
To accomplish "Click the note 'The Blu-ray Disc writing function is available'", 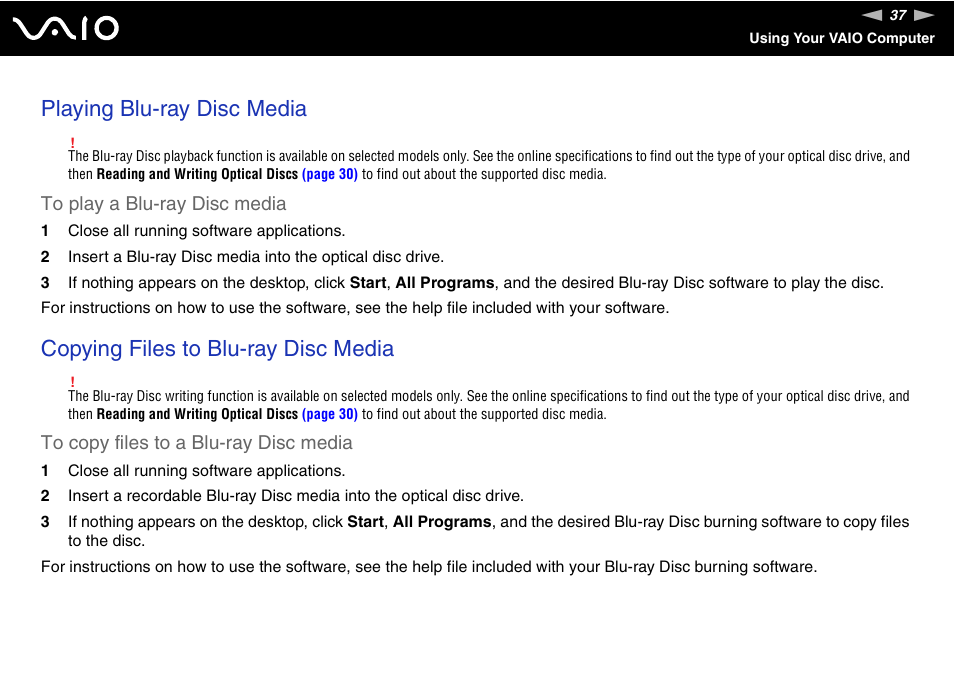I will pyautogui.click(x=489, y=405).
